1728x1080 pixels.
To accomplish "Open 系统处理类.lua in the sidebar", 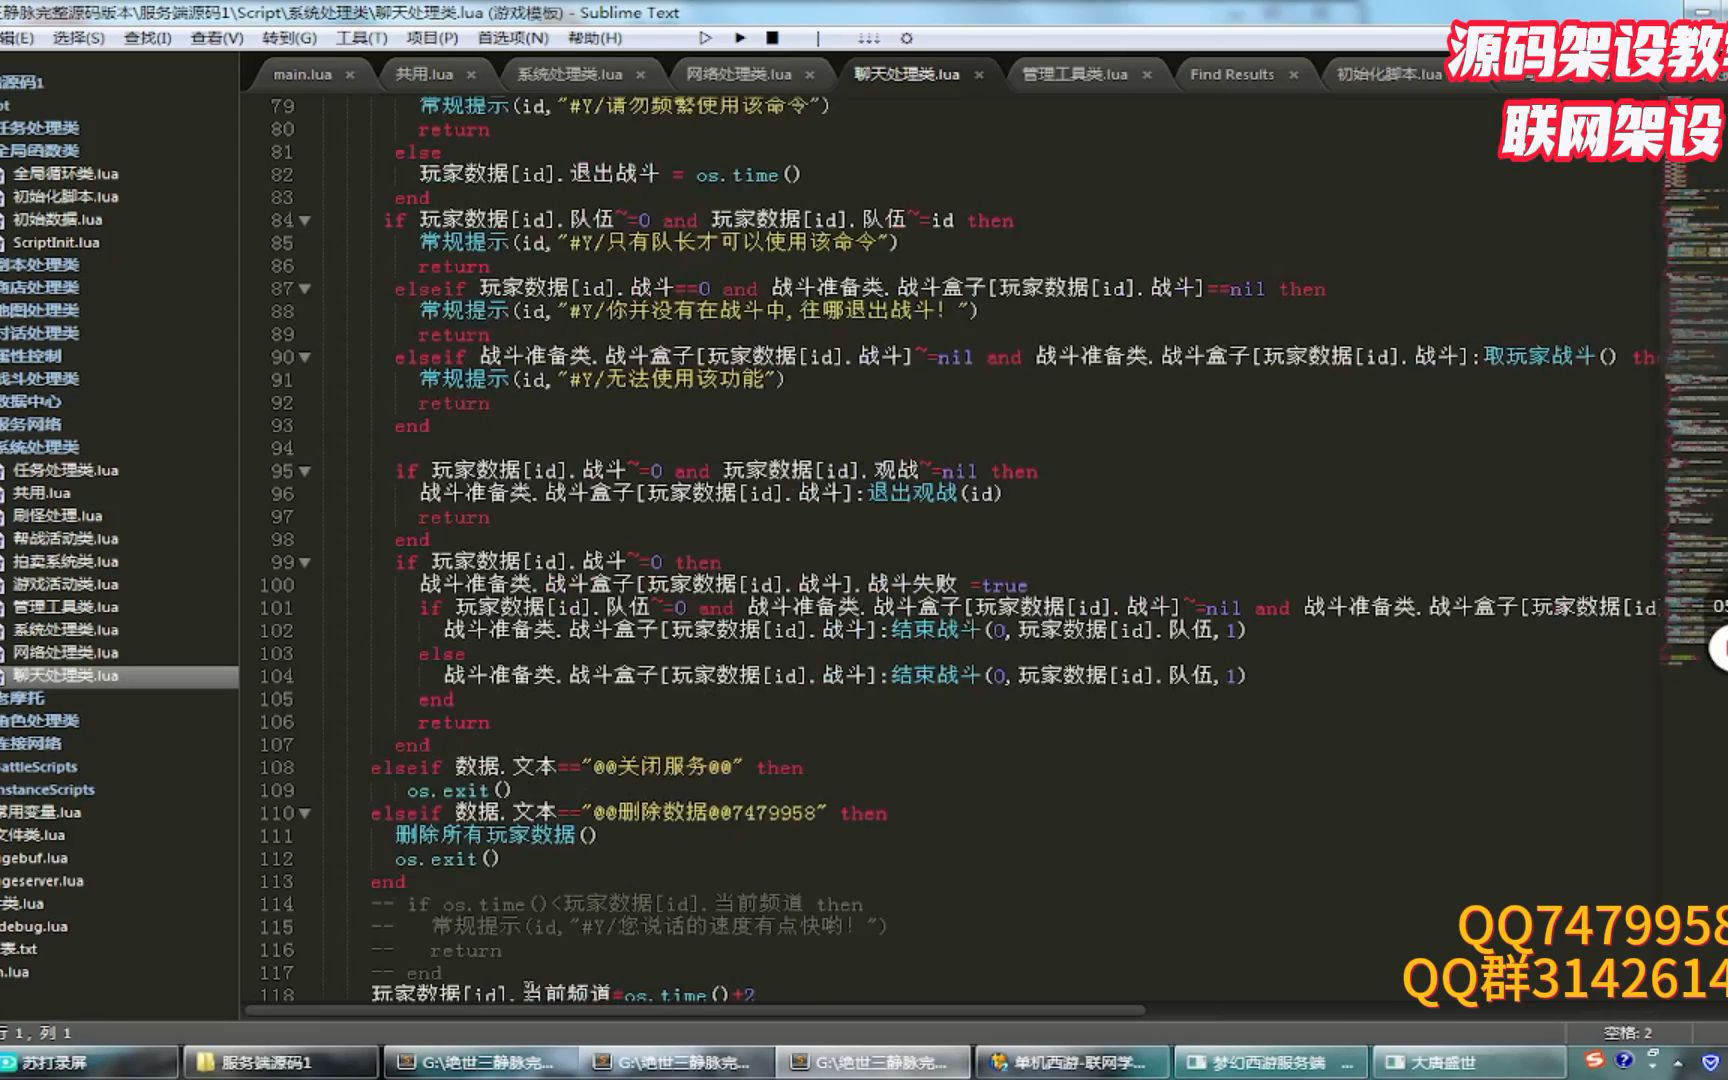I will coord(65,630).
